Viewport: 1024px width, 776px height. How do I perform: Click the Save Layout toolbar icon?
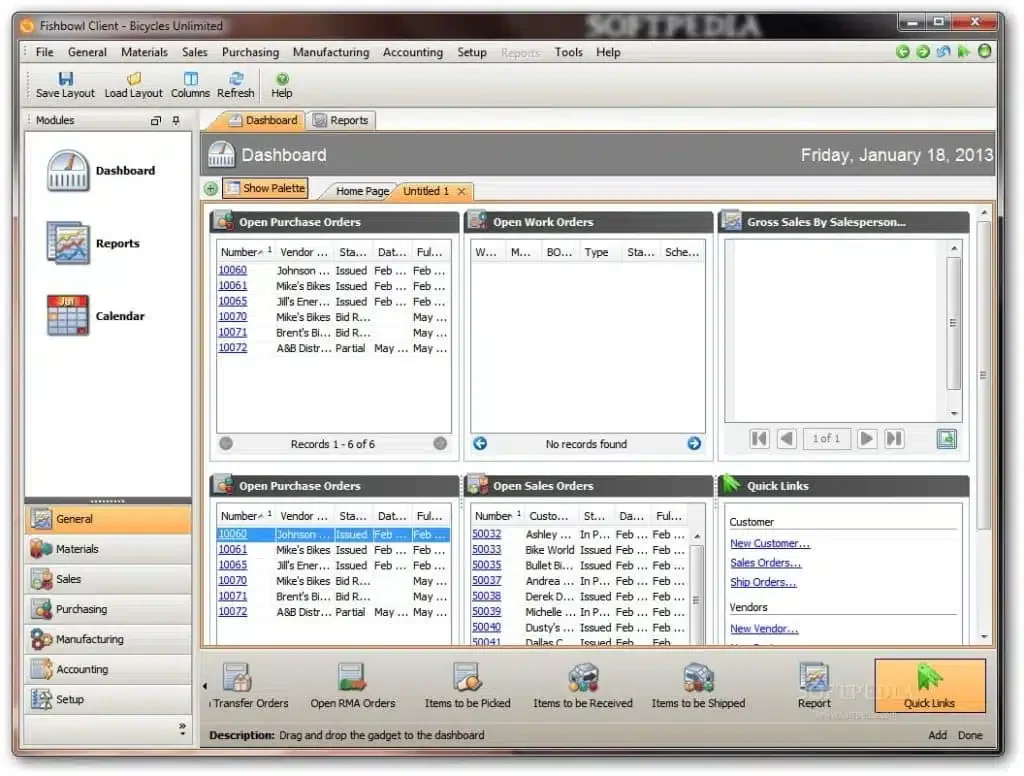pyautogui.click(x=65, y=85)
